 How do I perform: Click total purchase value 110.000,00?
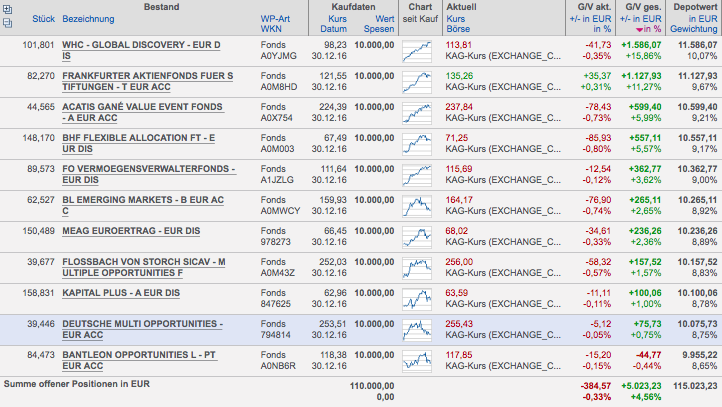(372, 386)
